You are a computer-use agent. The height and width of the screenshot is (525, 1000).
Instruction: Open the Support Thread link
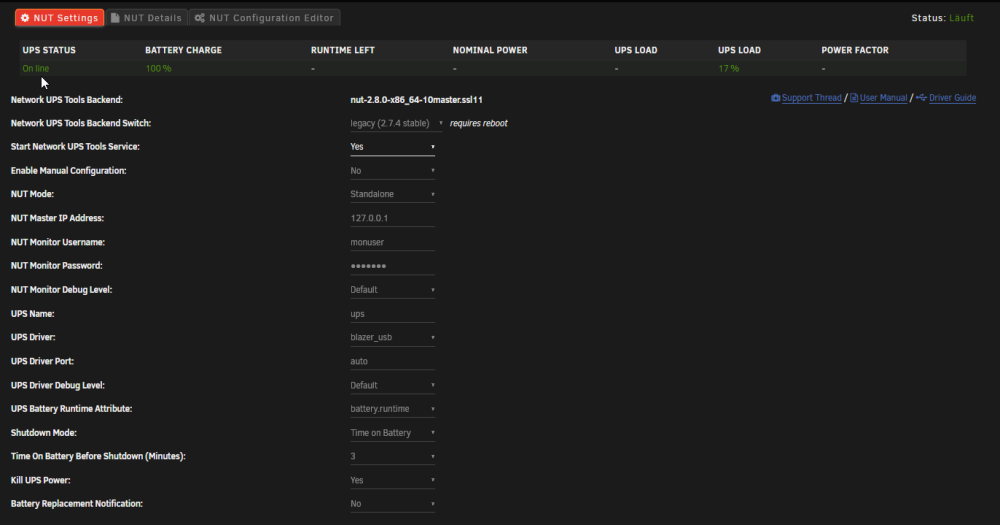pyautogui.click(x=811, y=98)
